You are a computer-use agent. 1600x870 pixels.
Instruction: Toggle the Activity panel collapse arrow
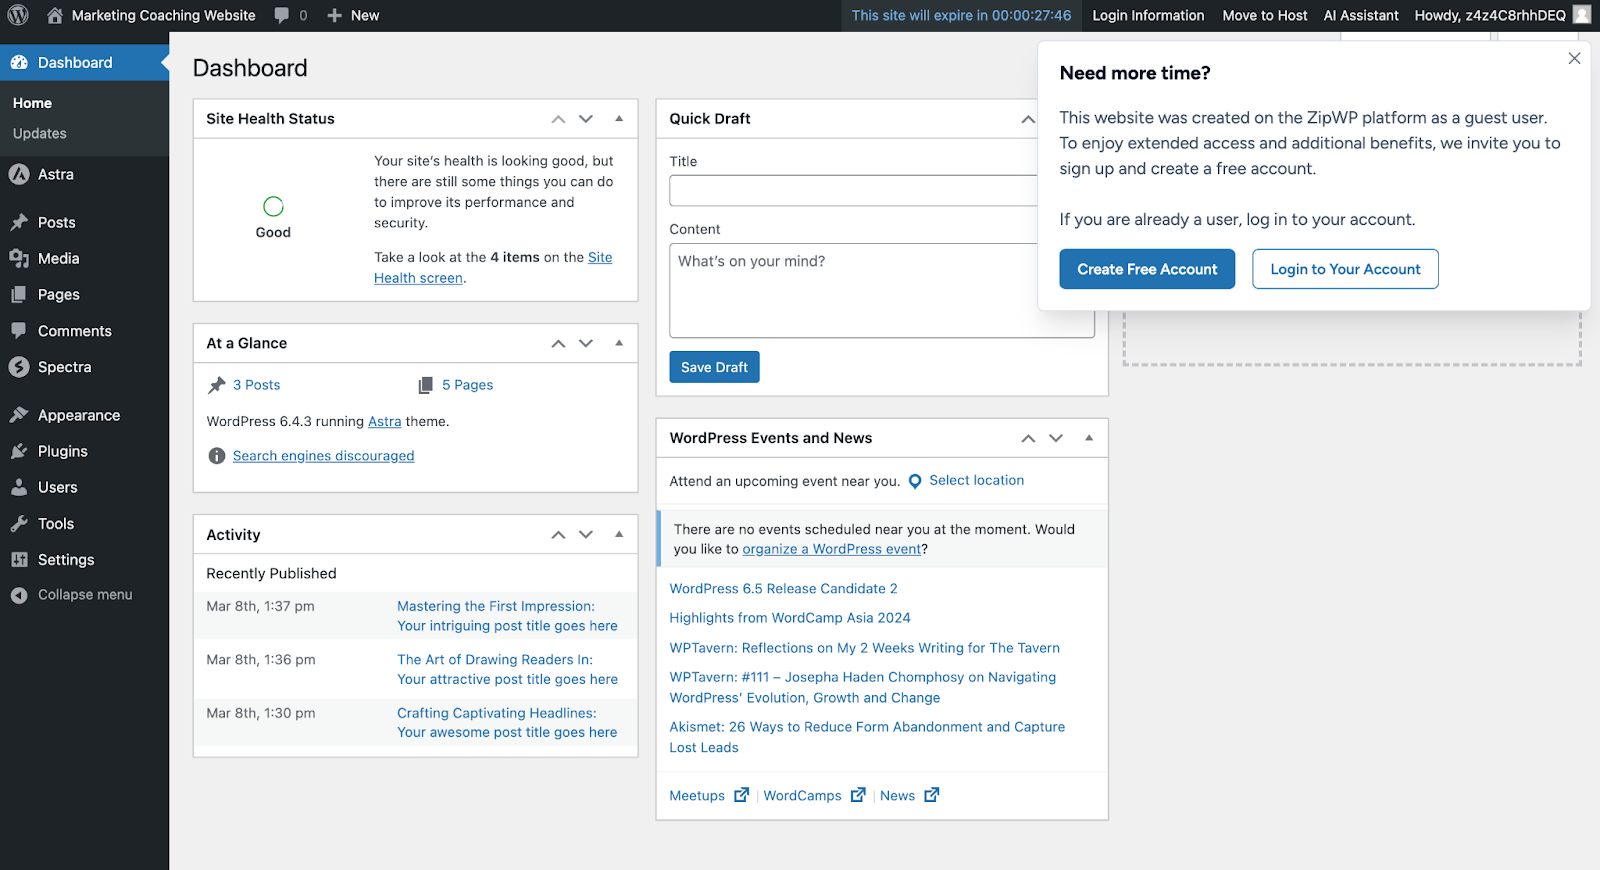pyautogui.click(x=619, y=534)
